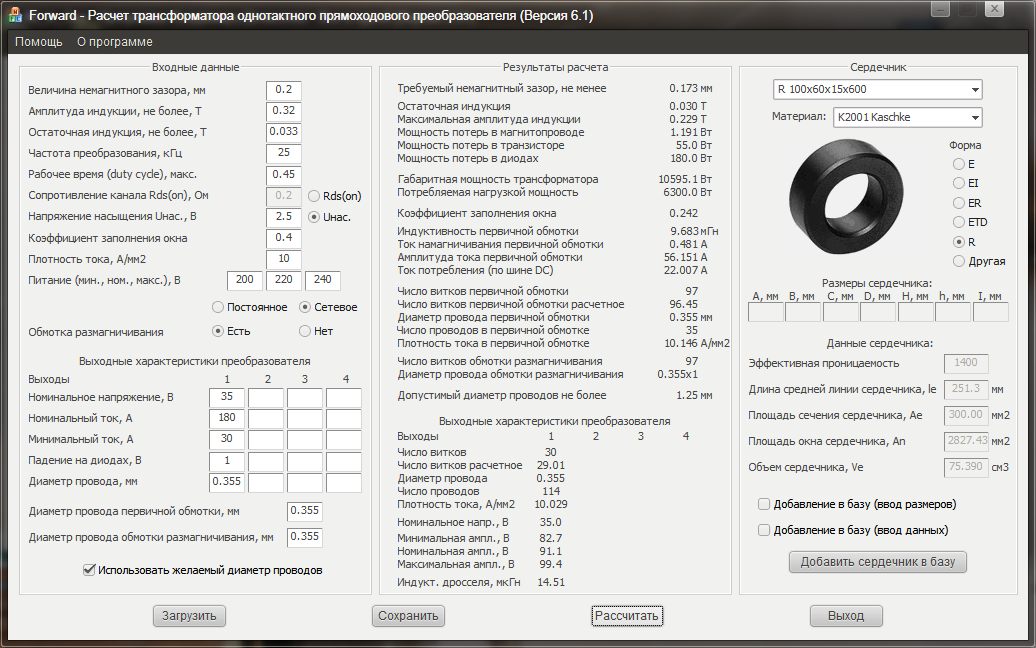Select core shape R
This screenshot has width=1036, height=648.
point(959,242)
